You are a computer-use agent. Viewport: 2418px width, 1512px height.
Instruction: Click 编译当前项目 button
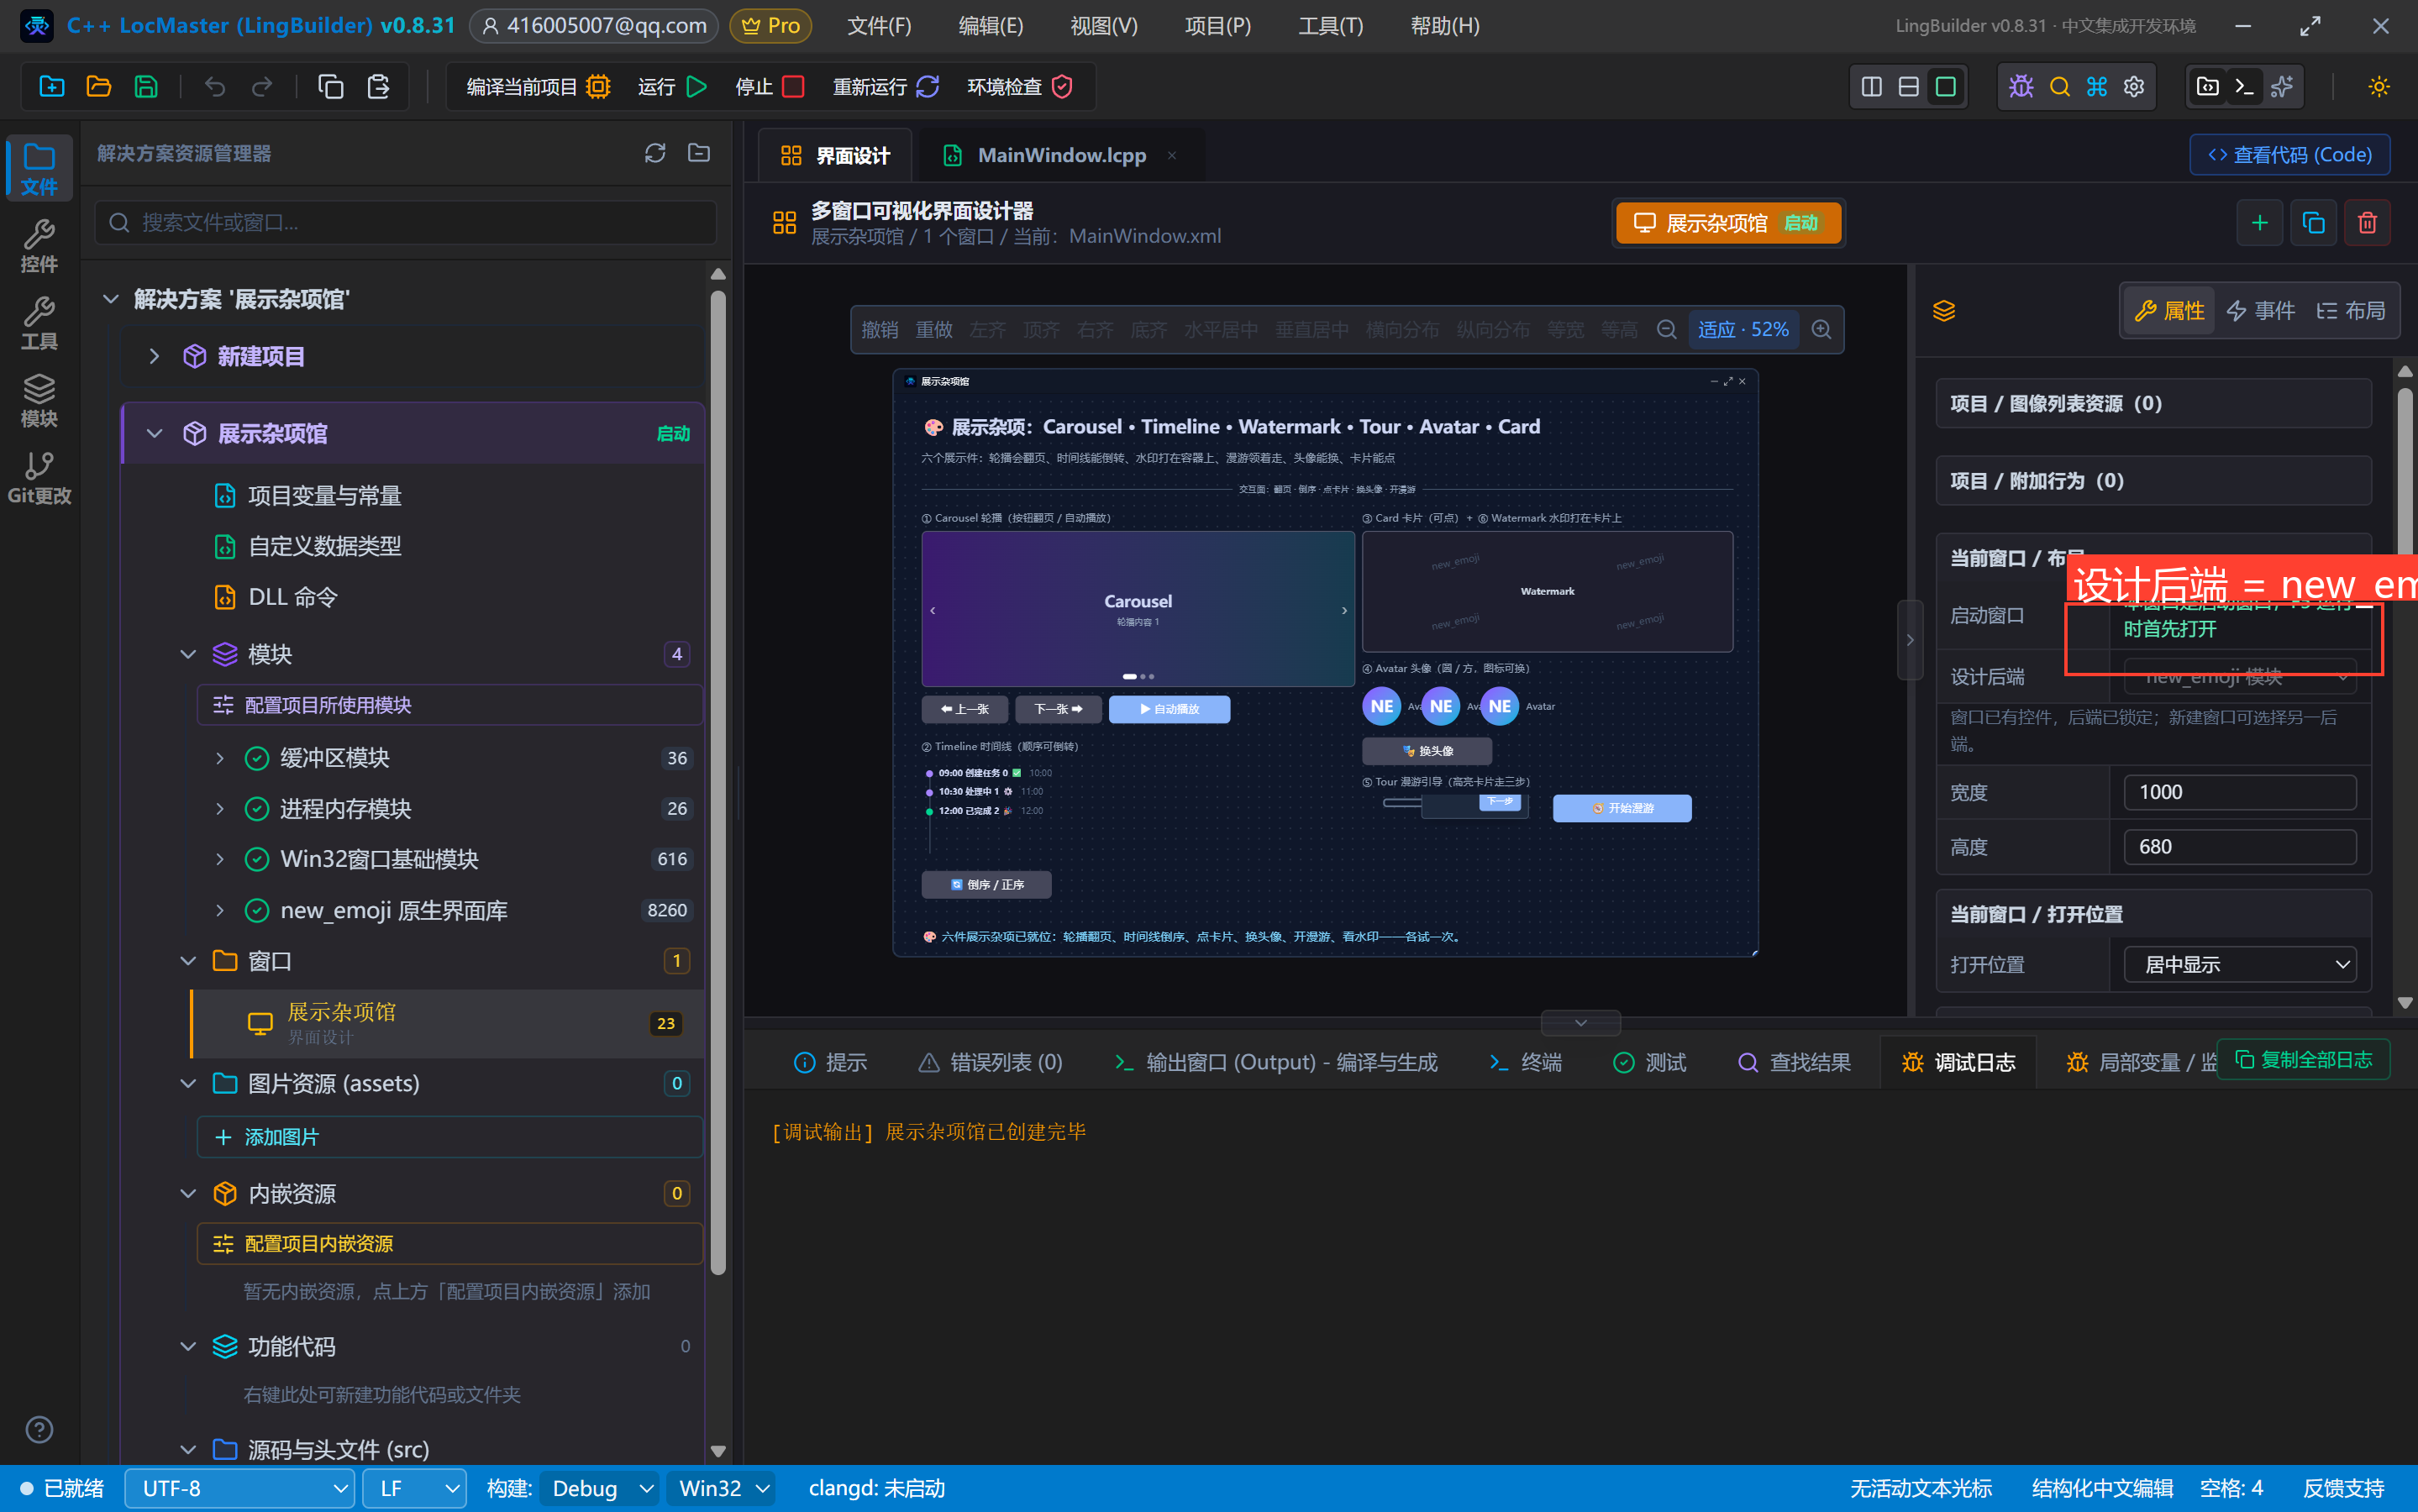(538, 87)
